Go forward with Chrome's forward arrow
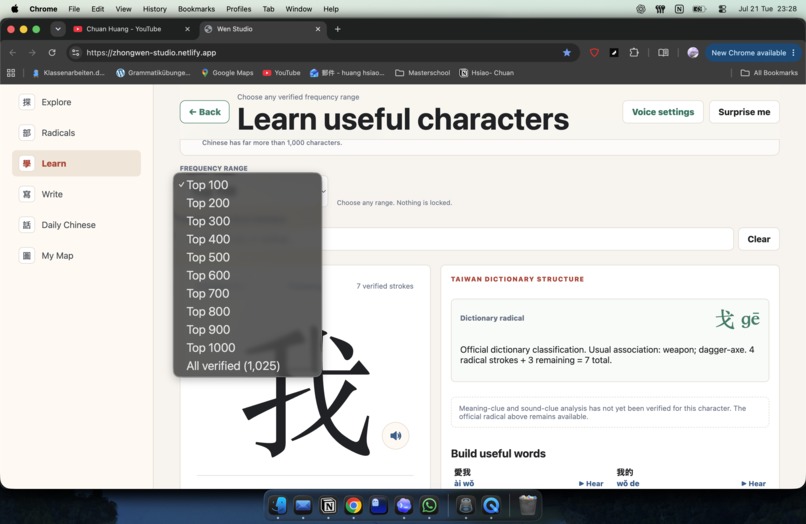 pos(32,52)
